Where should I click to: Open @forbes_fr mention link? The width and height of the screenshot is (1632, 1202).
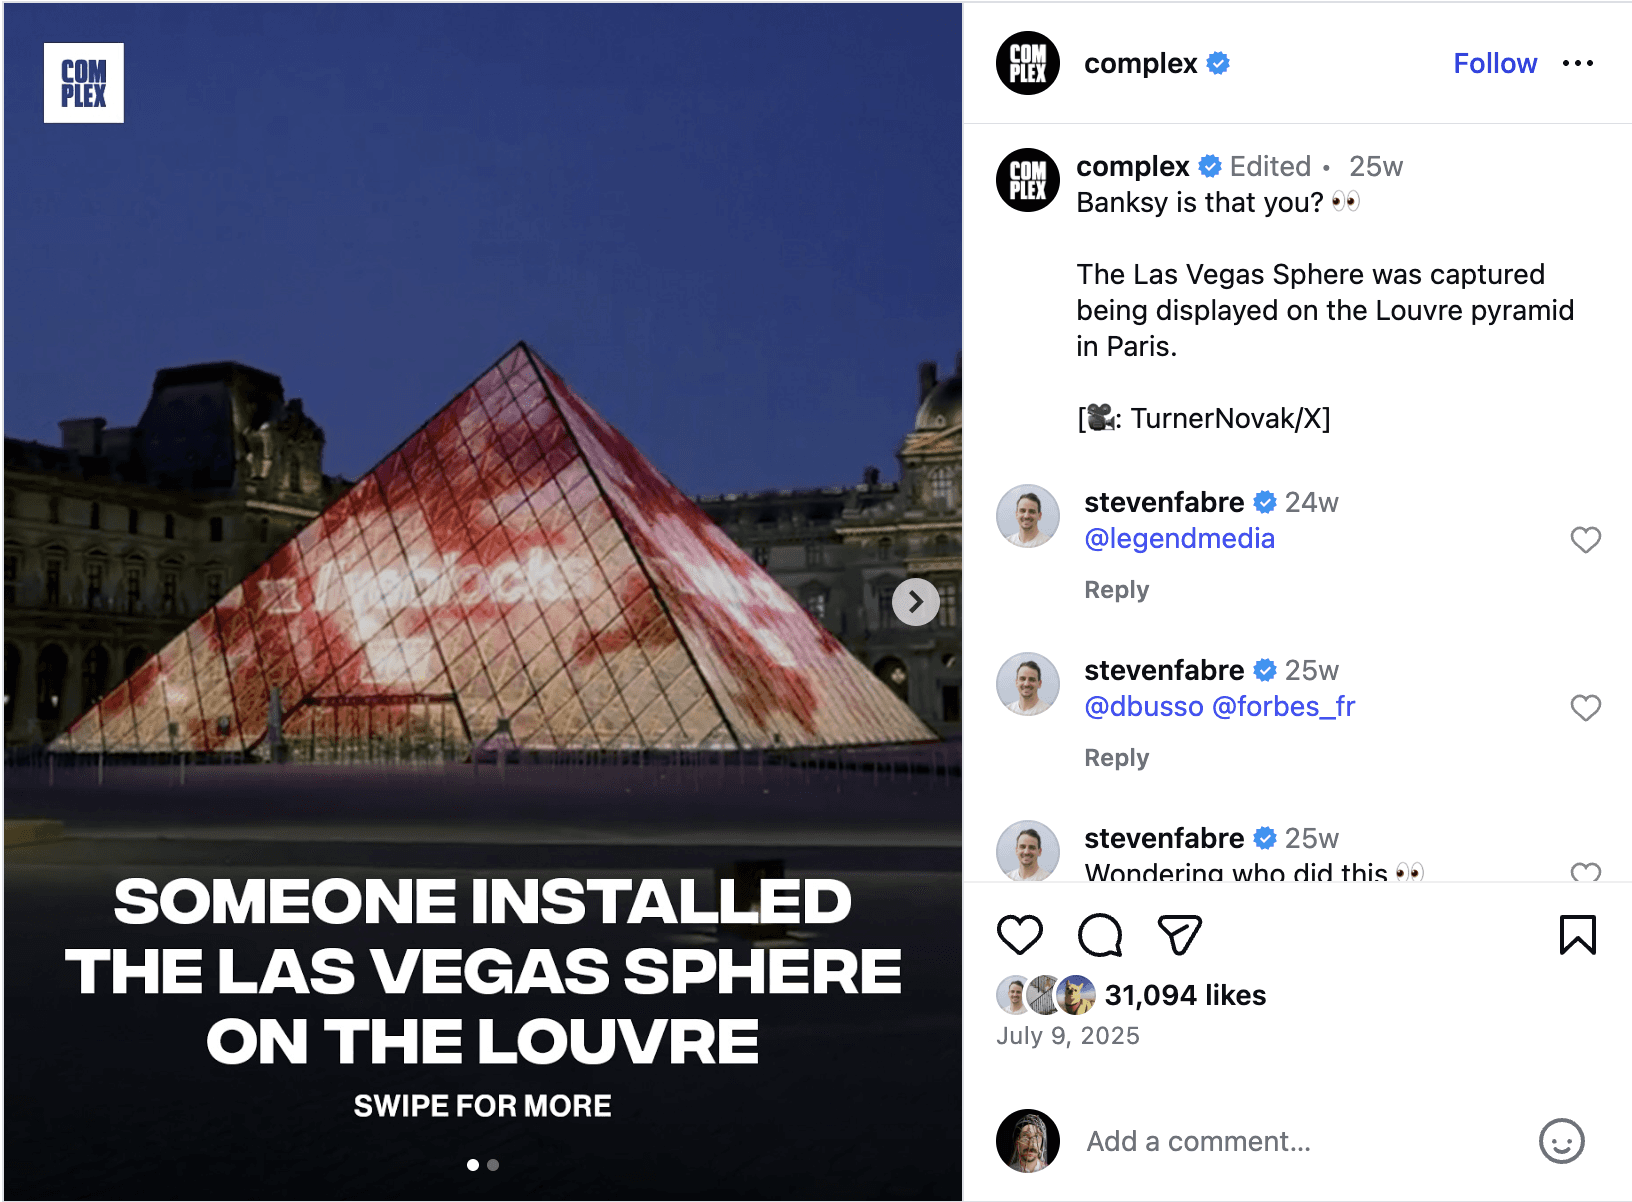tap(1283, 707)
